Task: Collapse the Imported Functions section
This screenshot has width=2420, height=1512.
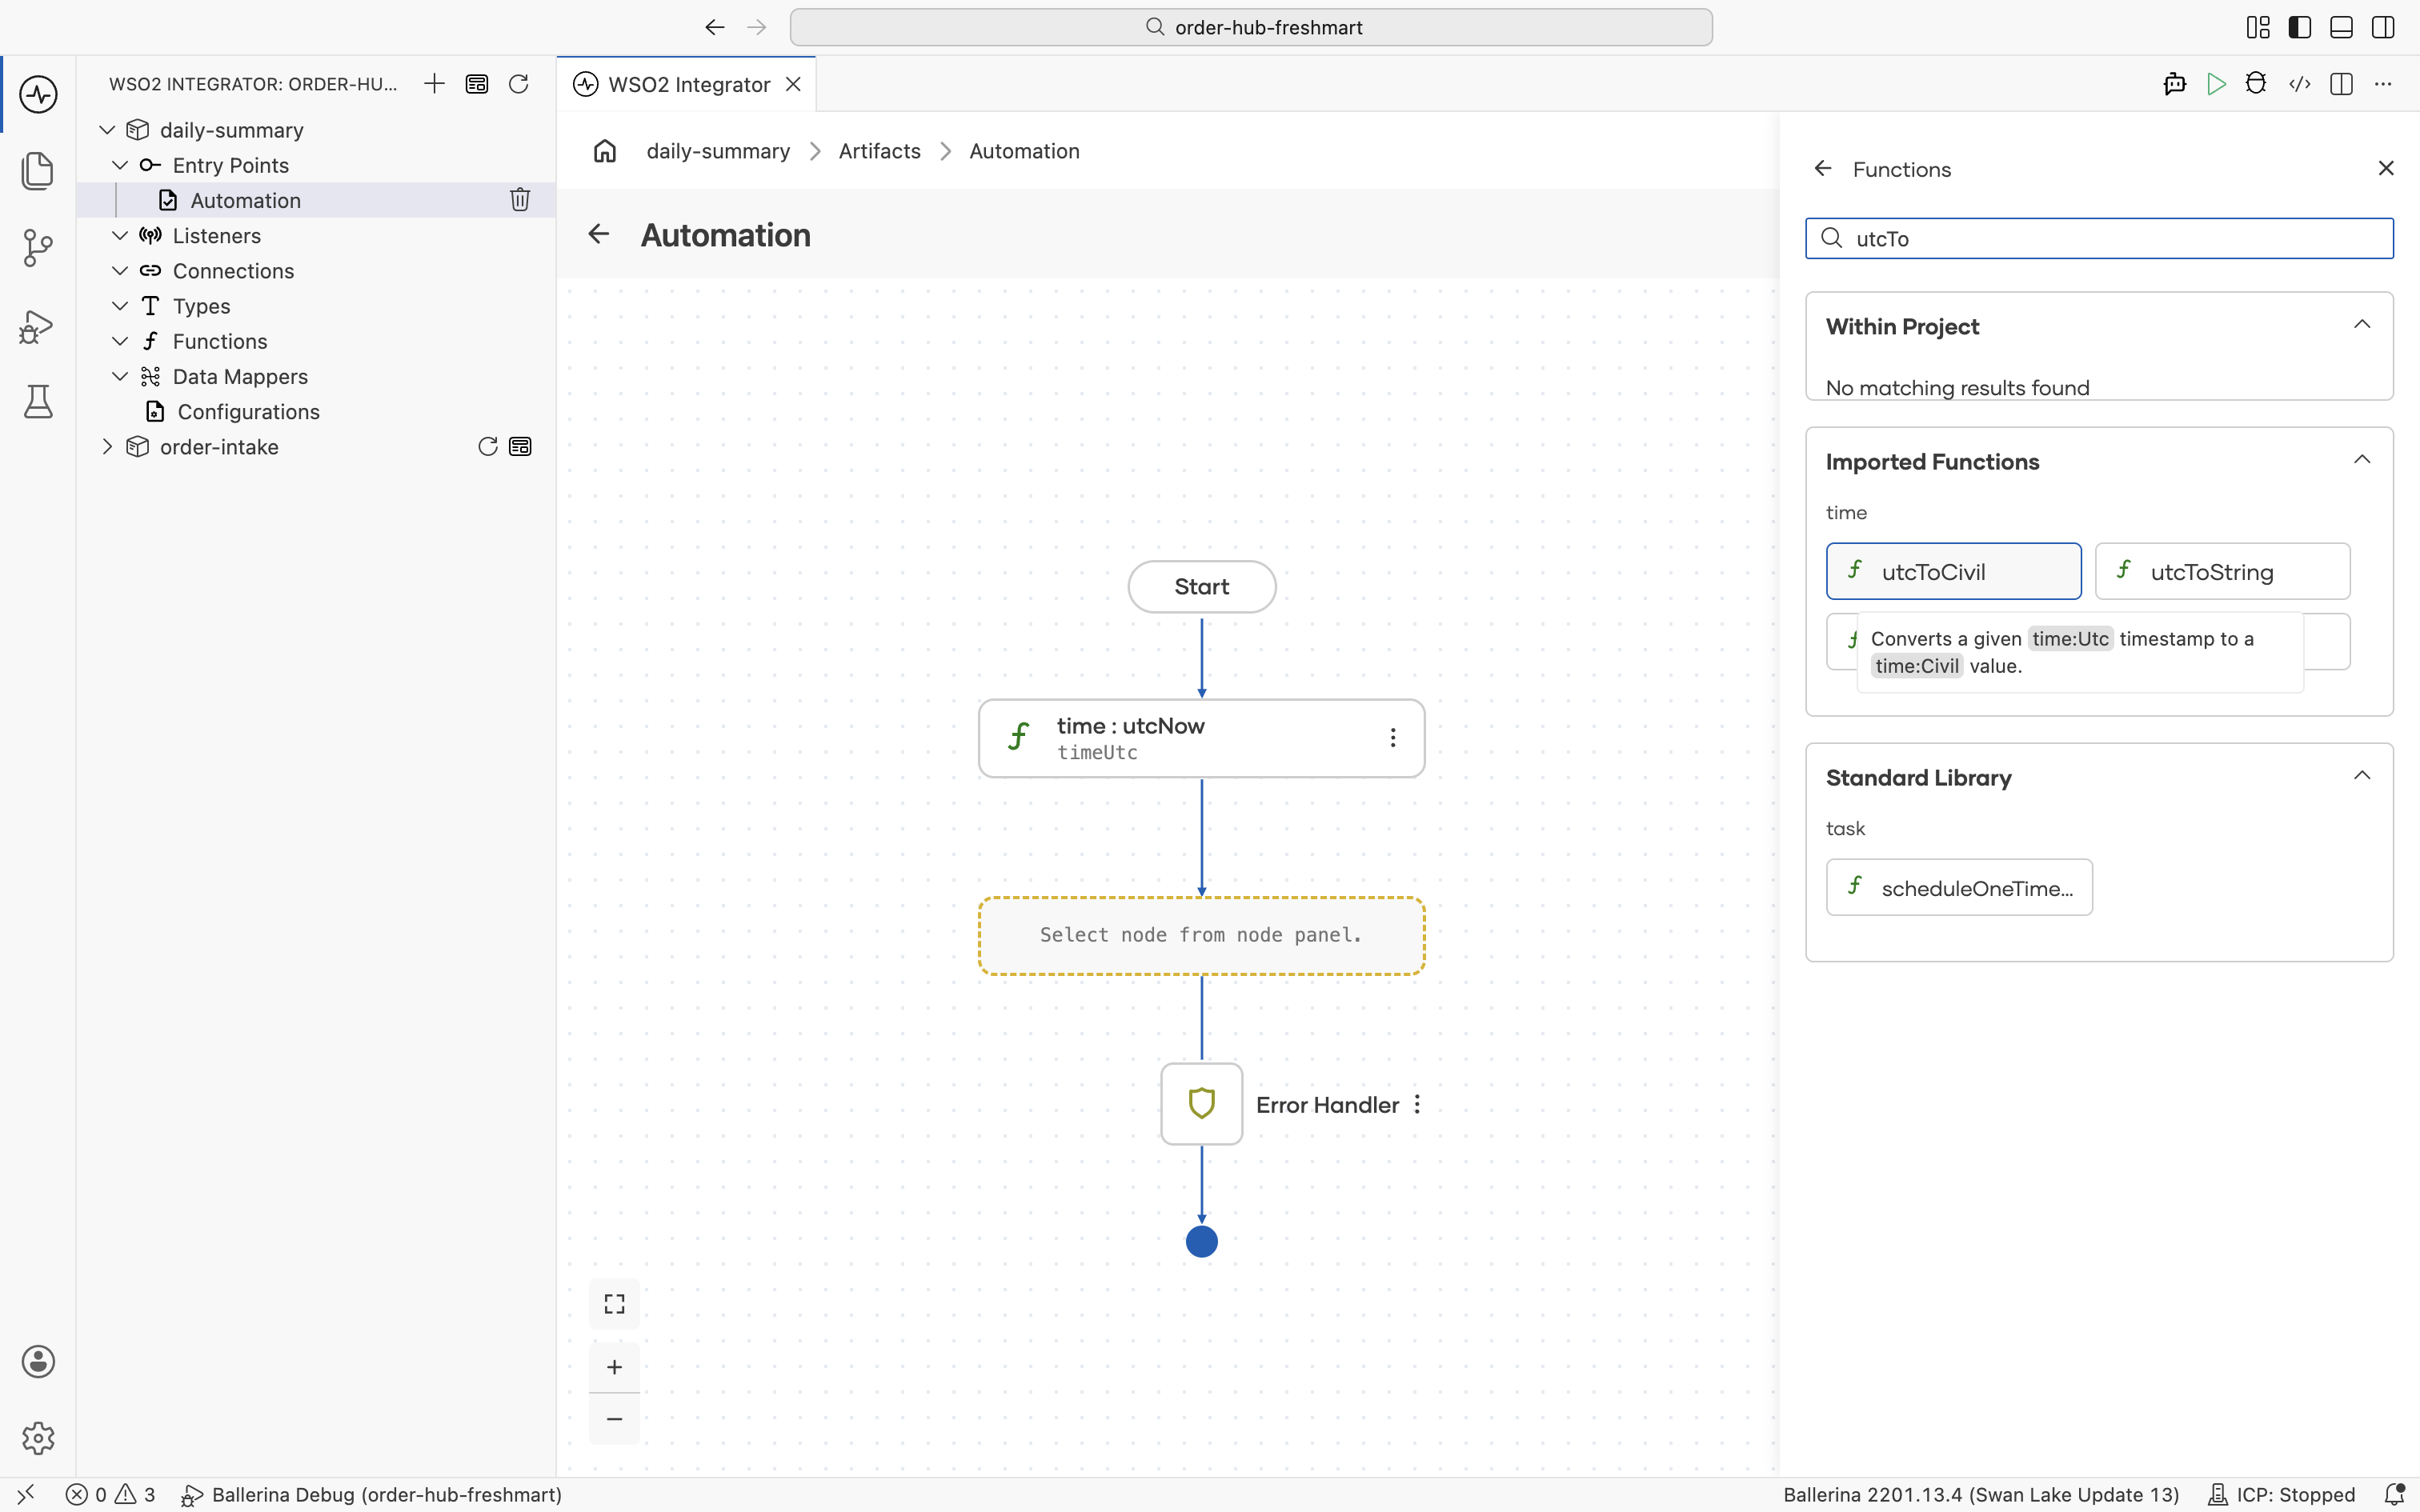Action: (x=2361, y=460)
